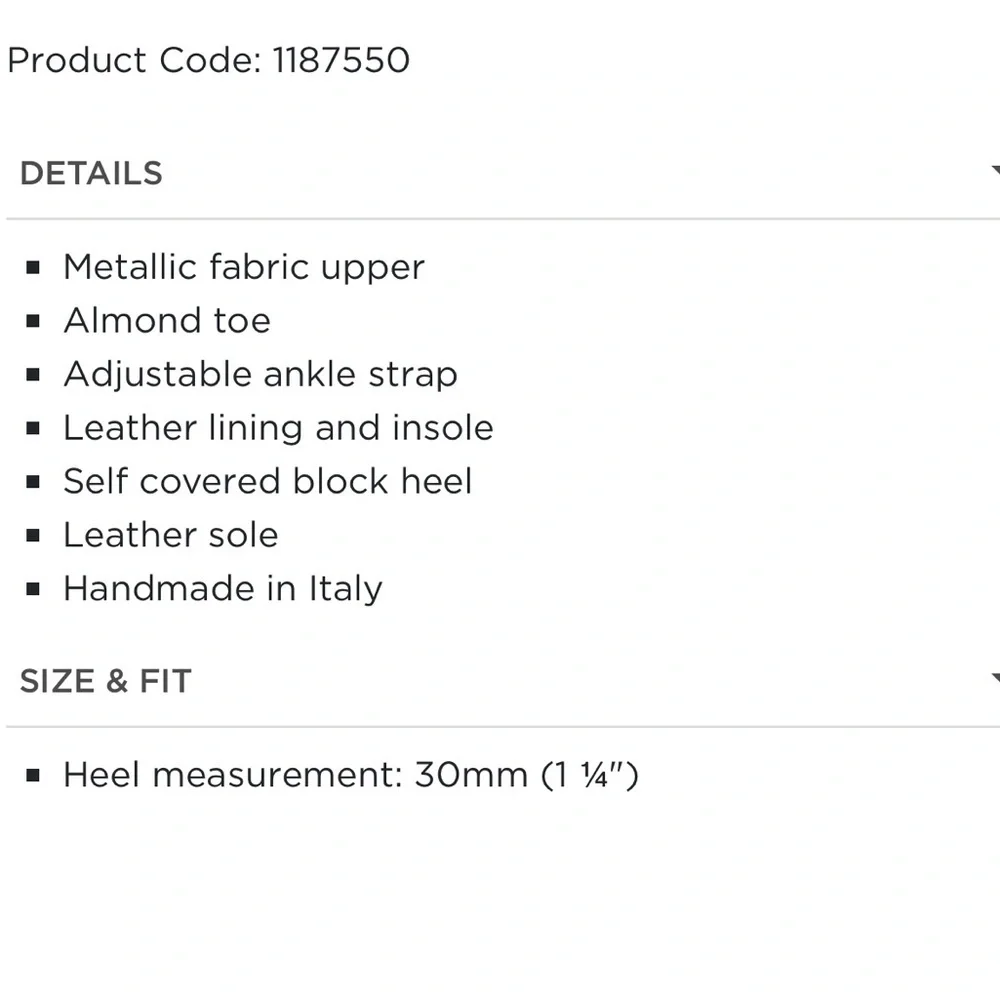Click the Metallic fabric upper entry
The image size is (1000, 1000).
[243, 266]
